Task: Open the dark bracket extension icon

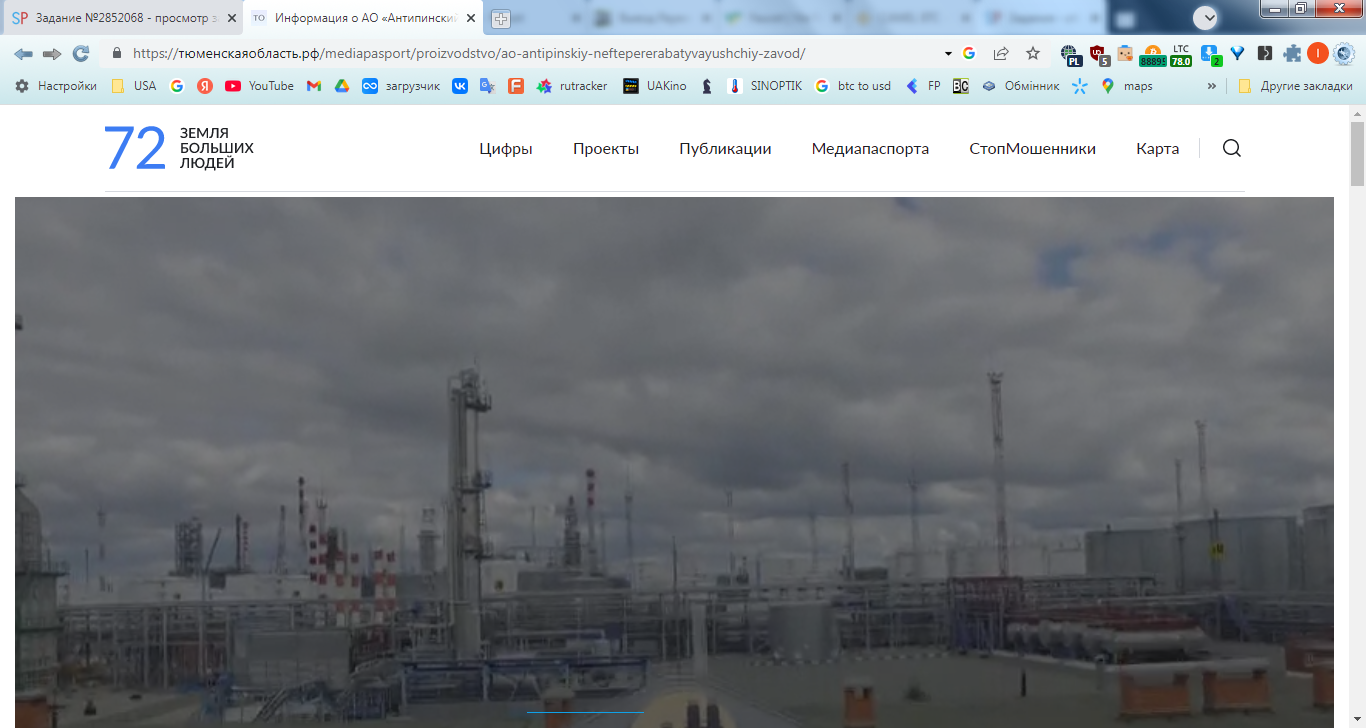Action: (x=1265, y=53)
